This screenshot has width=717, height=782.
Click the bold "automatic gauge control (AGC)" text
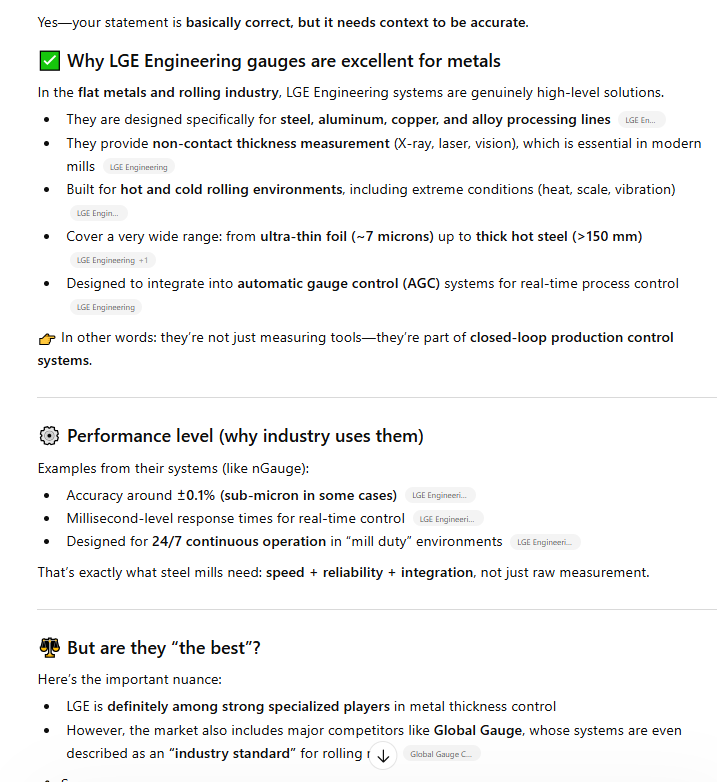[338, 283]
